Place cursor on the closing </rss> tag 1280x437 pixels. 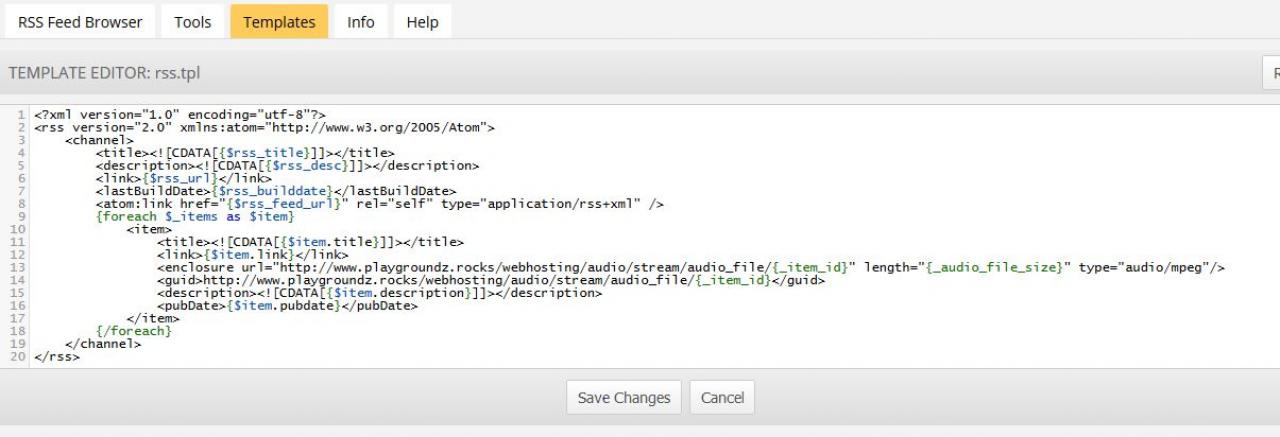57,356
